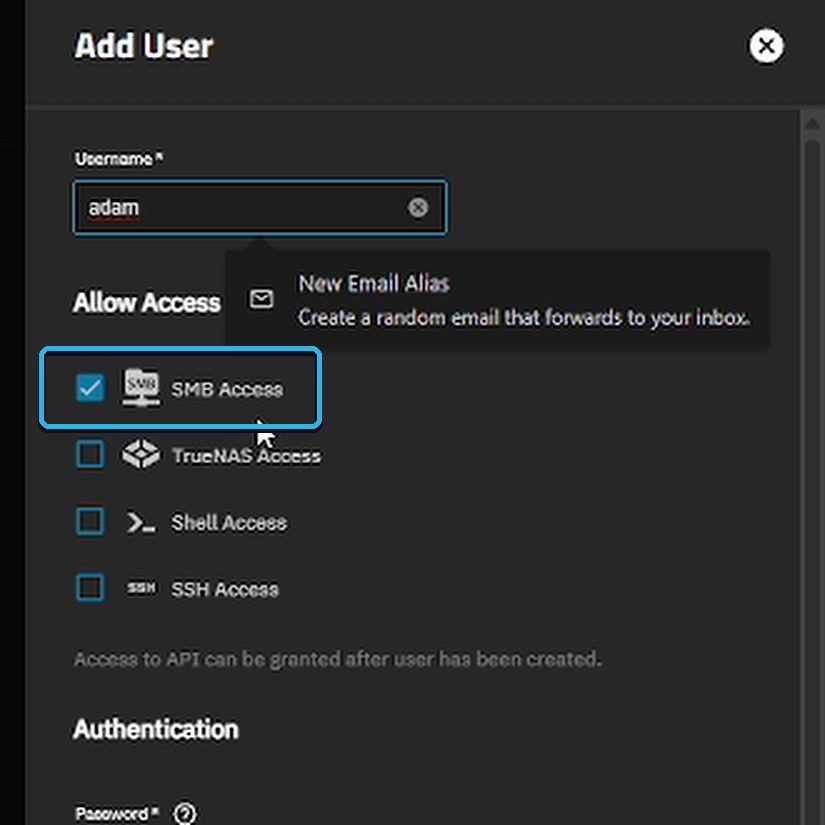Uncheck the SMB Access checkbox
Viewport: 825px width, 825px height.
pyautogui.click(x=90, y=388)
